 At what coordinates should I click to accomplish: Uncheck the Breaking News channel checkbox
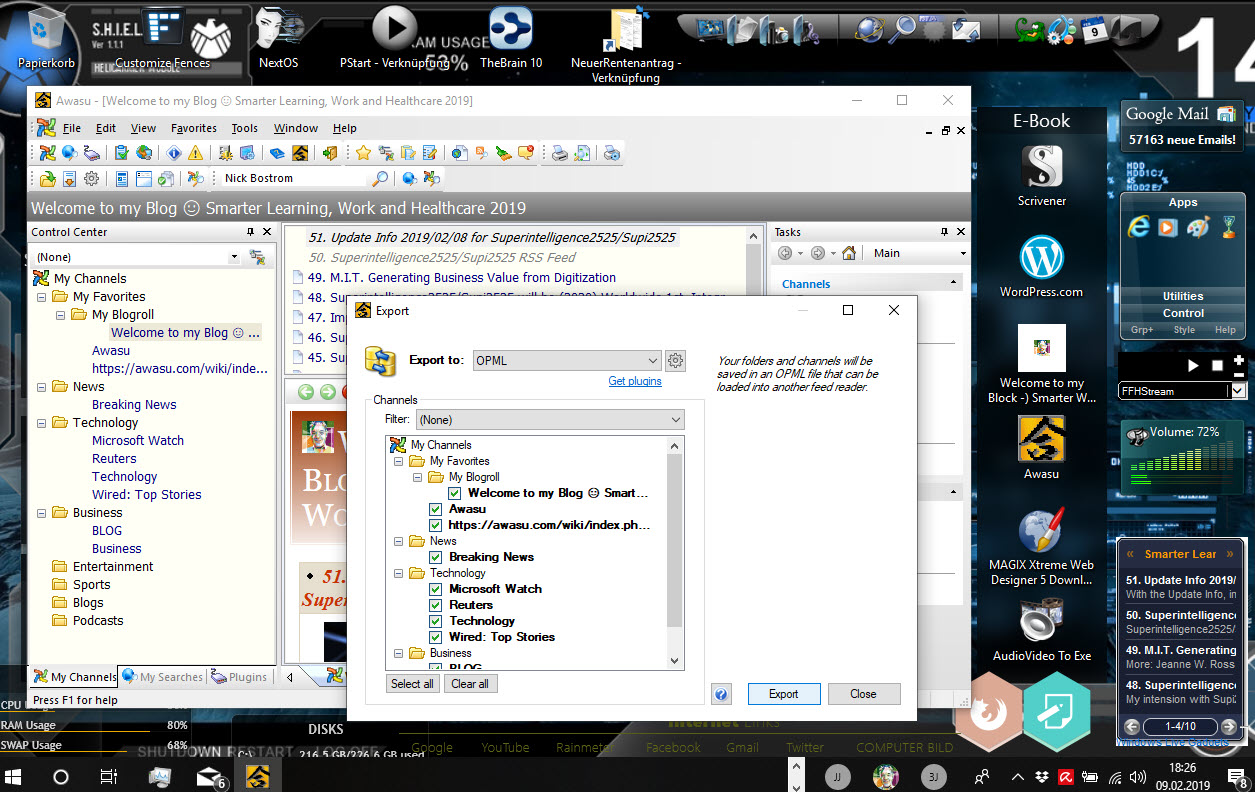tap(435, 557)
